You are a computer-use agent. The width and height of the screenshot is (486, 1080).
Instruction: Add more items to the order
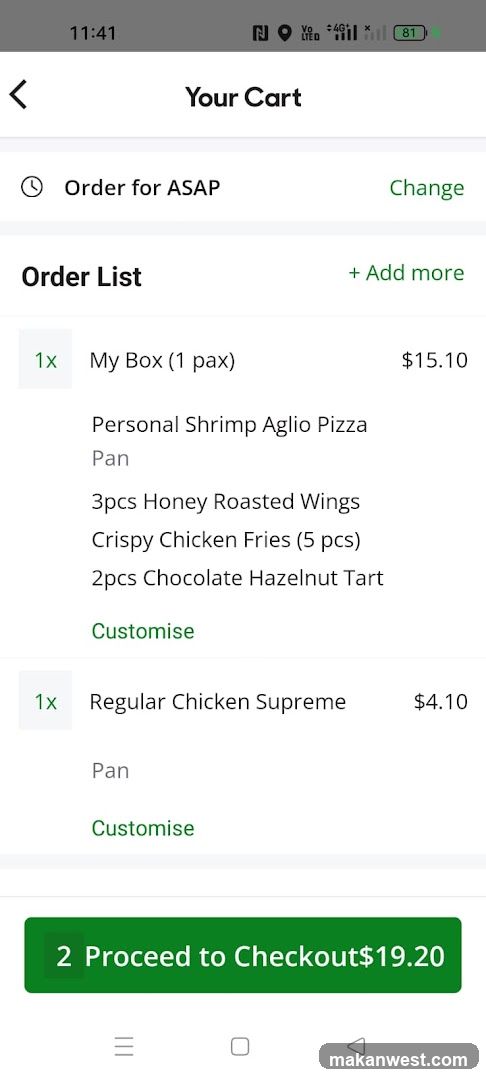[x=406, y=273]
